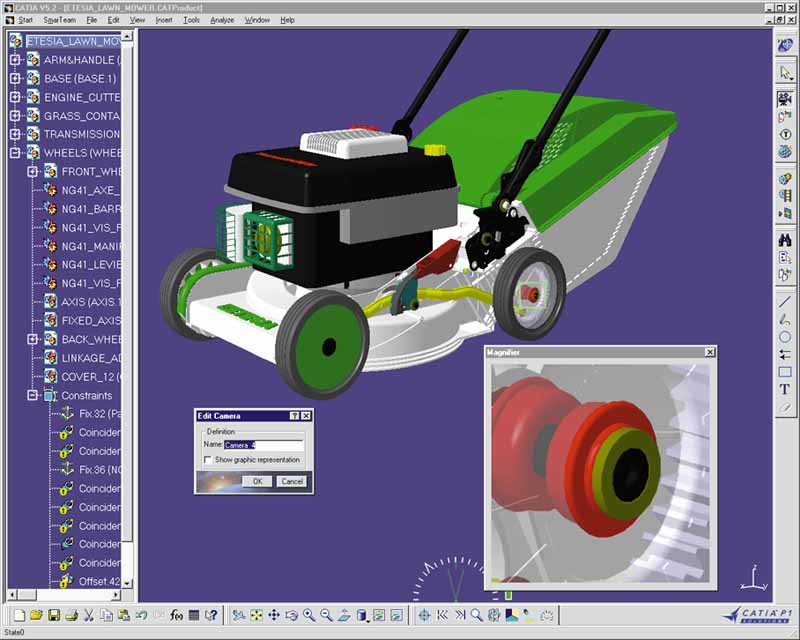Select the Text annotation T tool
The width and height of the screenshot is (800, 640).
coord(785,389)
